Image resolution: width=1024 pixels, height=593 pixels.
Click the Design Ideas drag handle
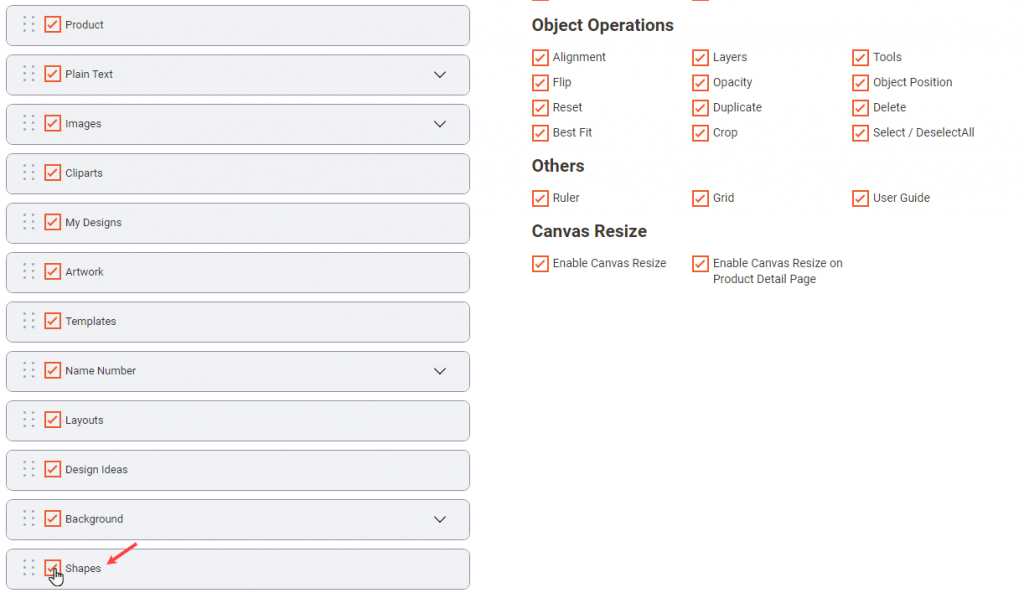coord(29,469)
